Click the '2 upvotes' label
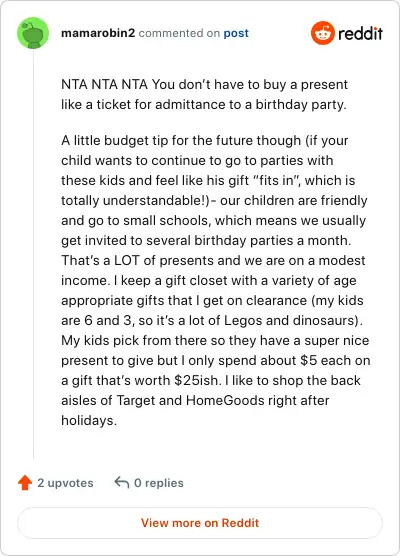 [65, 483]
